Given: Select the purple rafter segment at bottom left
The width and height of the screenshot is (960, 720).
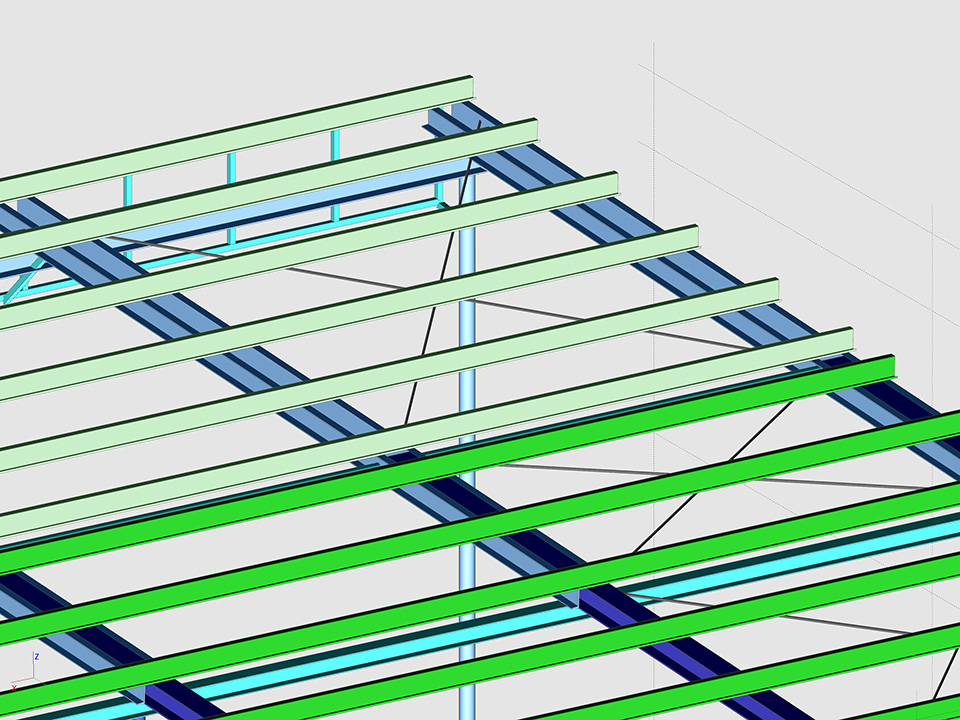Looking at the screenshot, I should tap(175, 699).
